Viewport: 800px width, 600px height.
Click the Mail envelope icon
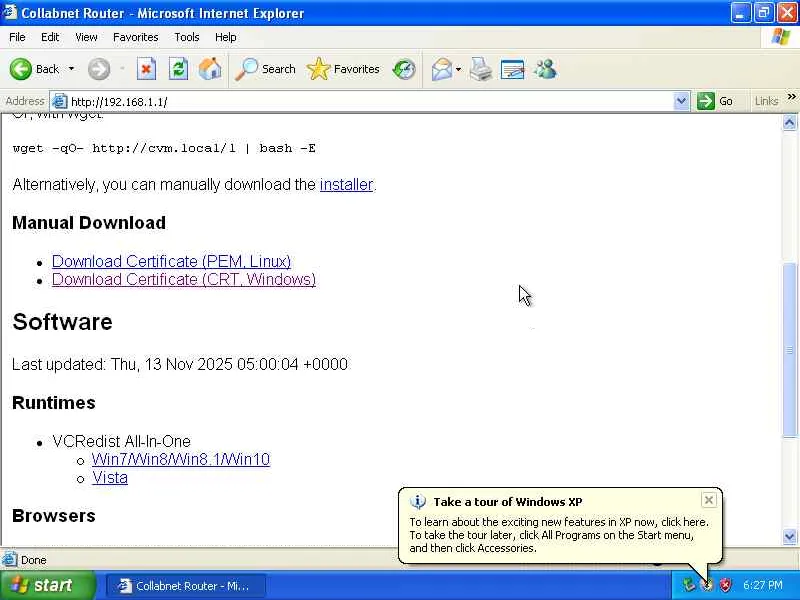coord(441,69)
